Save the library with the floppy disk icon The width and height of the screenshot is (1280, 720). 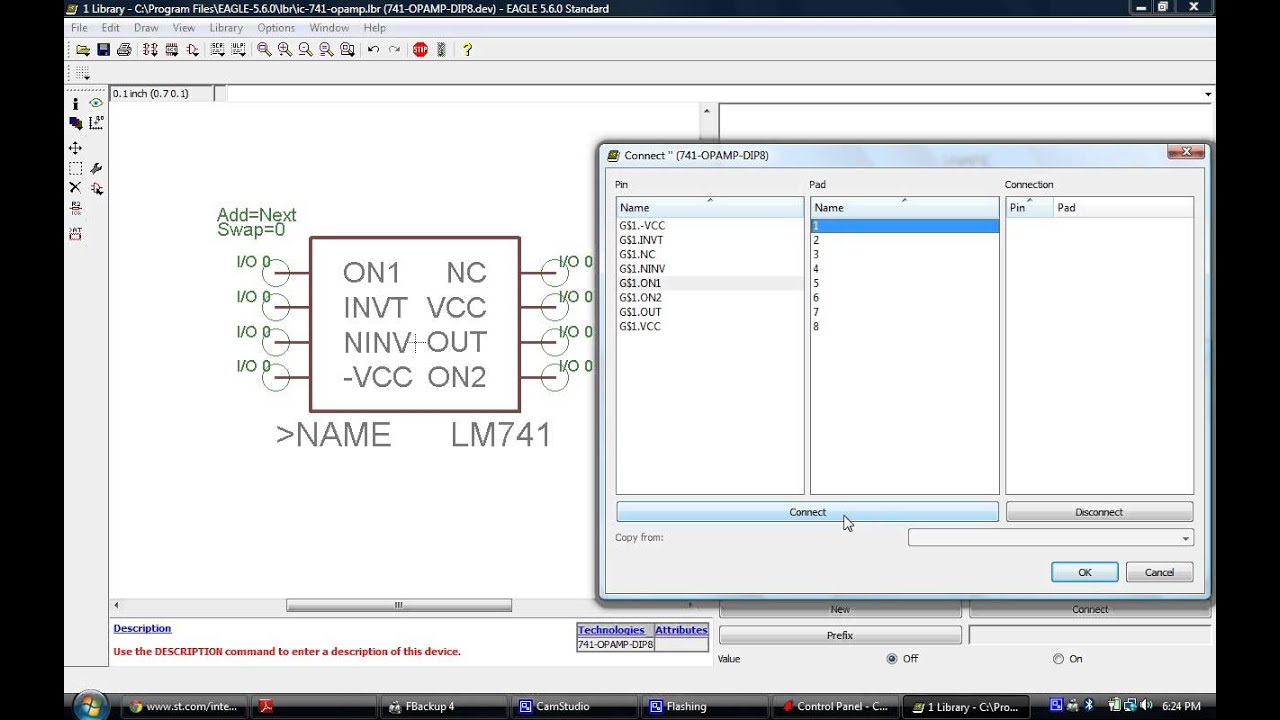pos(103,49)
